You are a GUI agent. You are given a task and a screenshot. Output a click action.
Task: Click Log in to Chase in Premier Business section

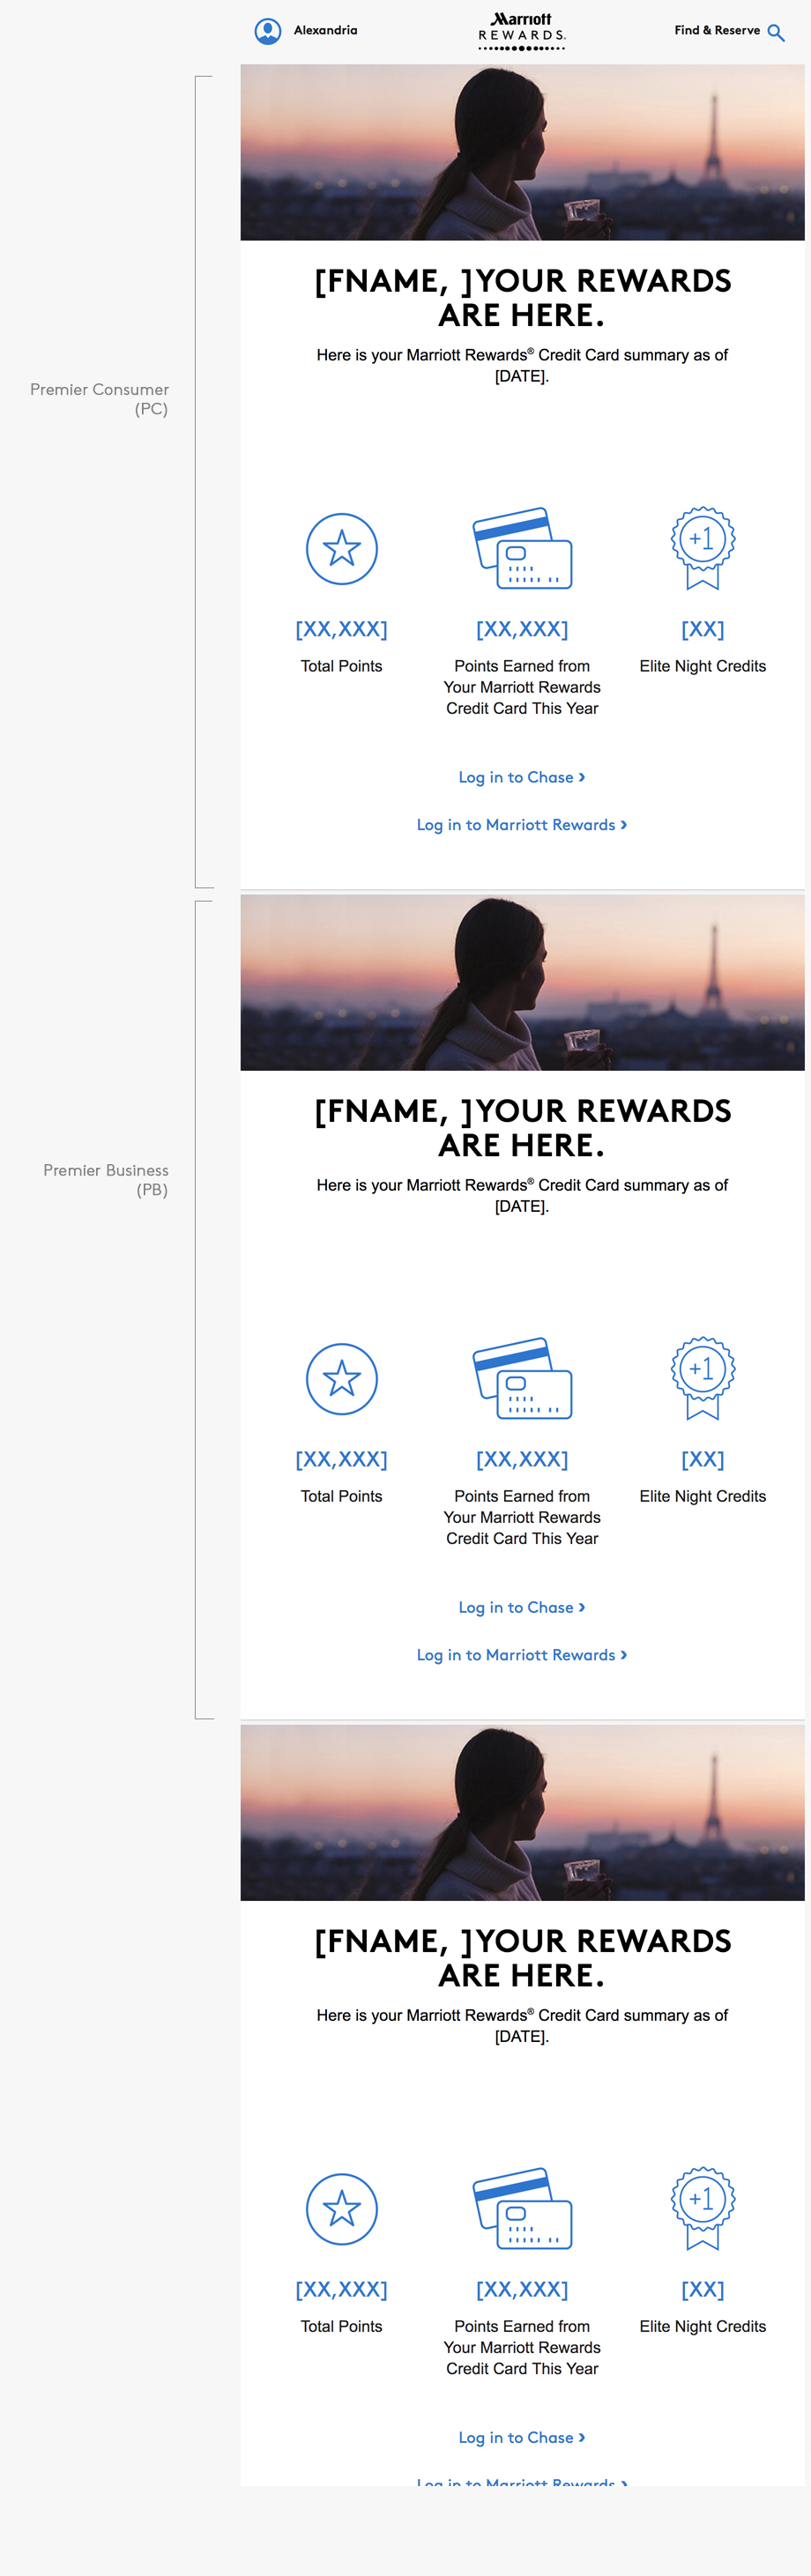[x=521, y=1607]
